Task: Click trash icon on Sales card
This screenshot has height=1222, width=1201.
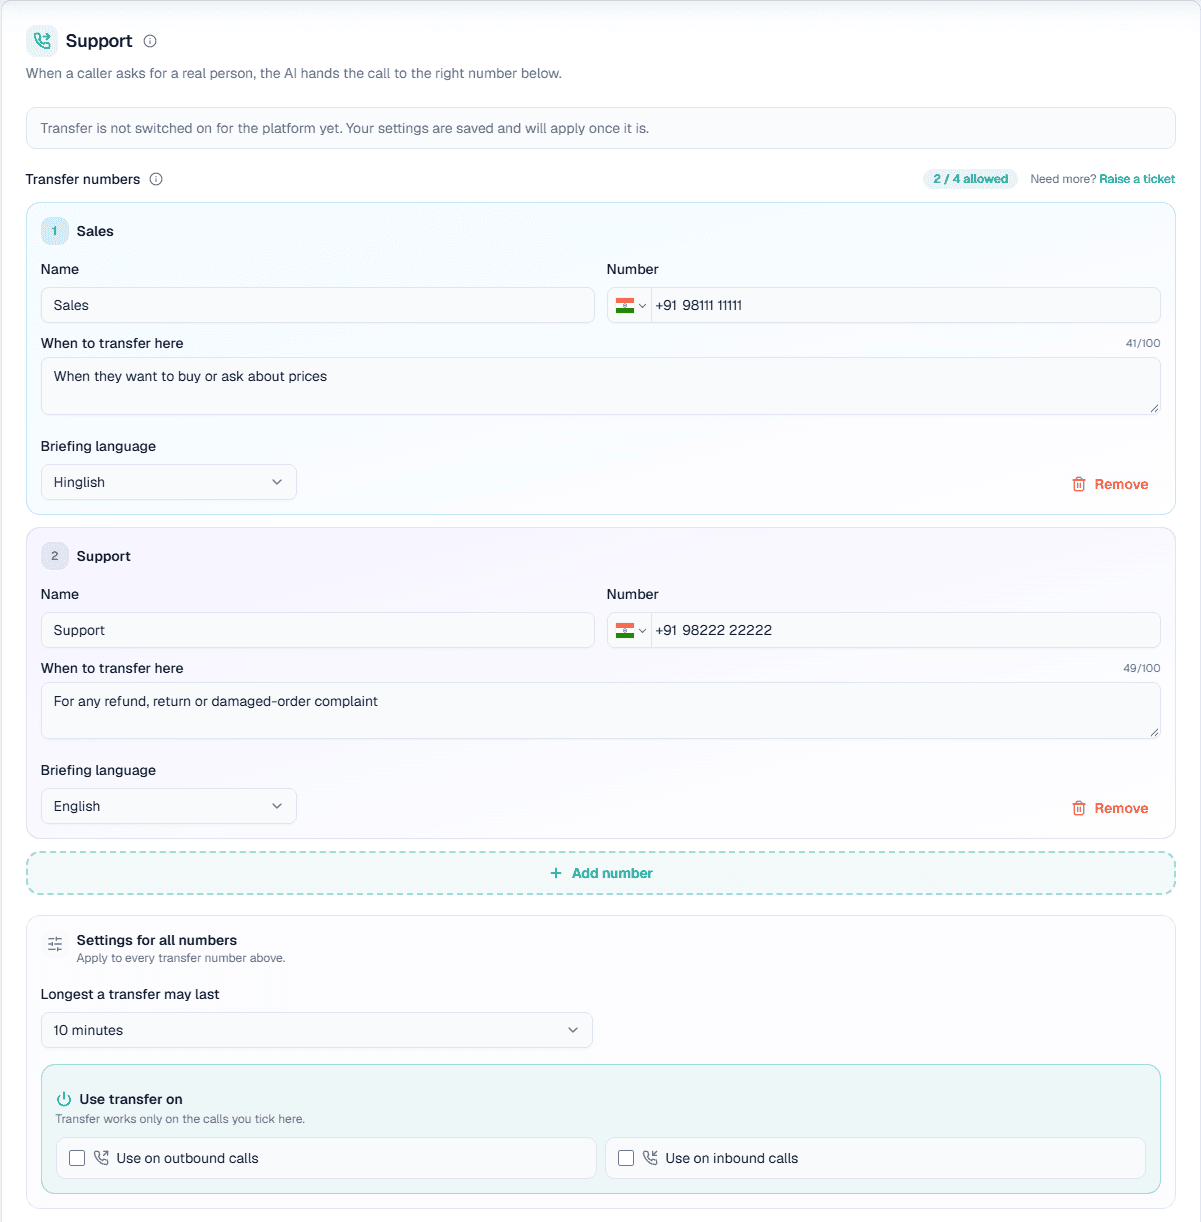Action: (1079, 484)
